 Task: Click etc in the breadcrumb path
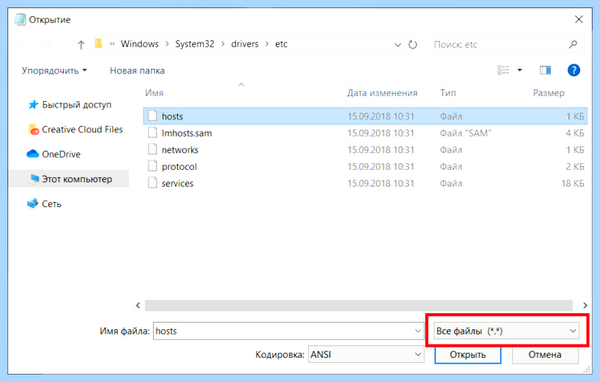click(281, 44)
